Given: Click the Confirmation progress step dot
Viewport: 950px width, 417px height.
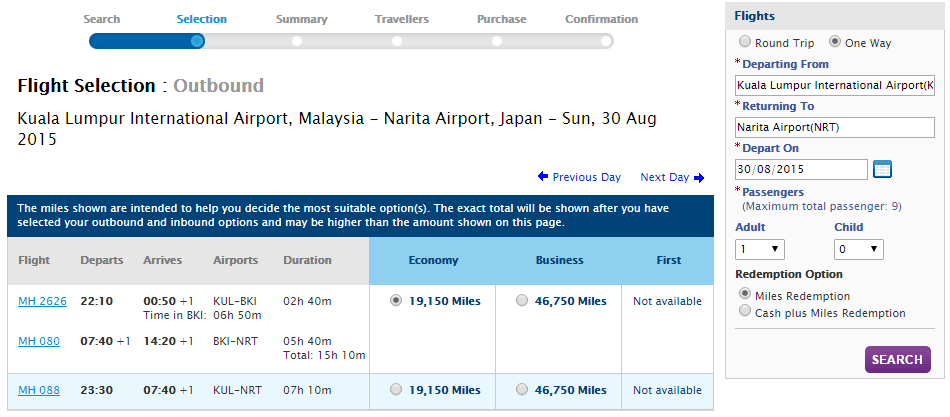Looking at the screenshot, I should [x=605, y=41].
